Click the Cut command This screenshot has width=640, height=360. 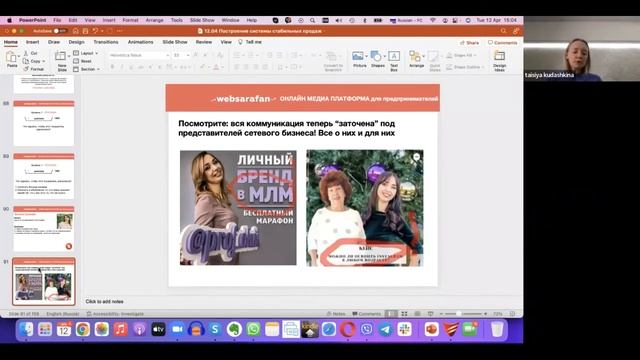click(x=31, y=53)
